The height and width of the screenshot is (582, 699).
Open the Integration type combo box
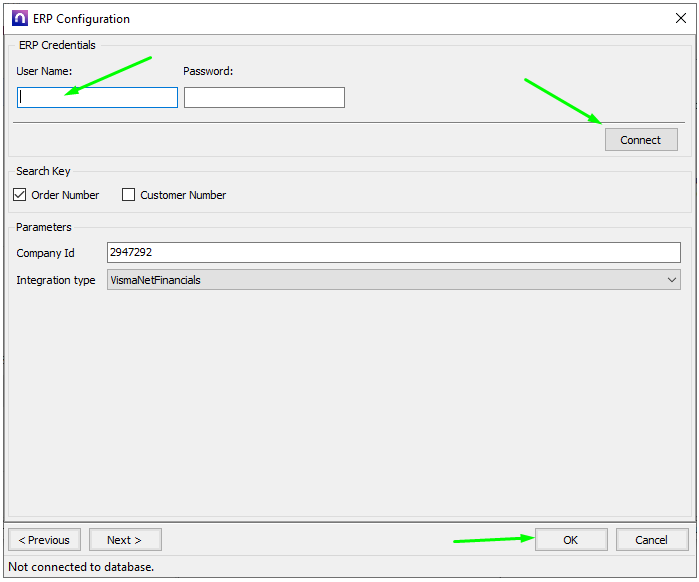click(x=393, y=280)
